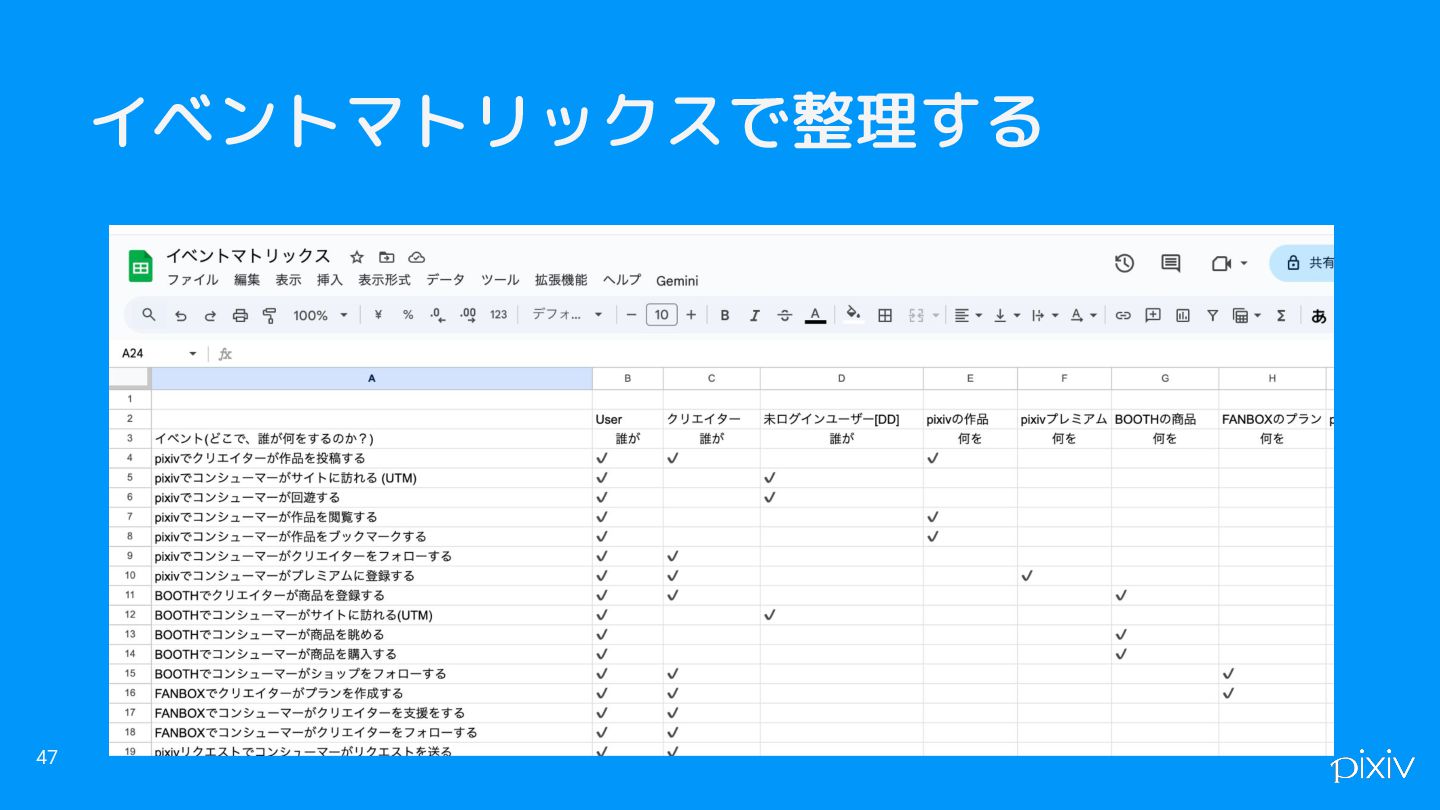This screenshot has width=1440, height=810.
Task: Open the 123 number formats button
Action: (x=499, y=315)
